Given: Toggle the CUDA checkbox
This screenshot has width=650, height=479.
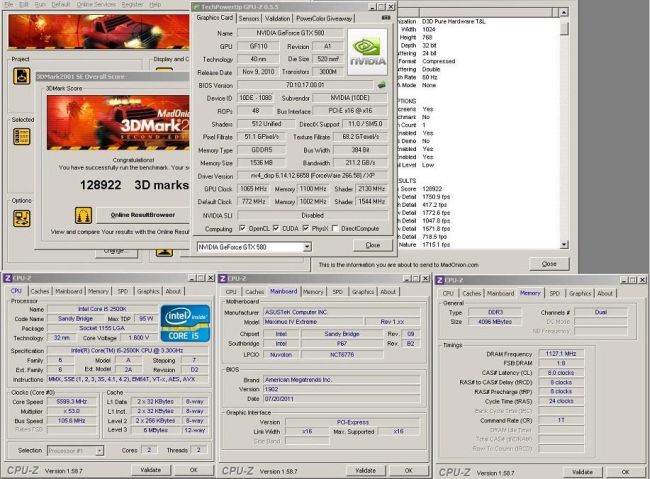Looking at the screenshot, I should [276, 229].
